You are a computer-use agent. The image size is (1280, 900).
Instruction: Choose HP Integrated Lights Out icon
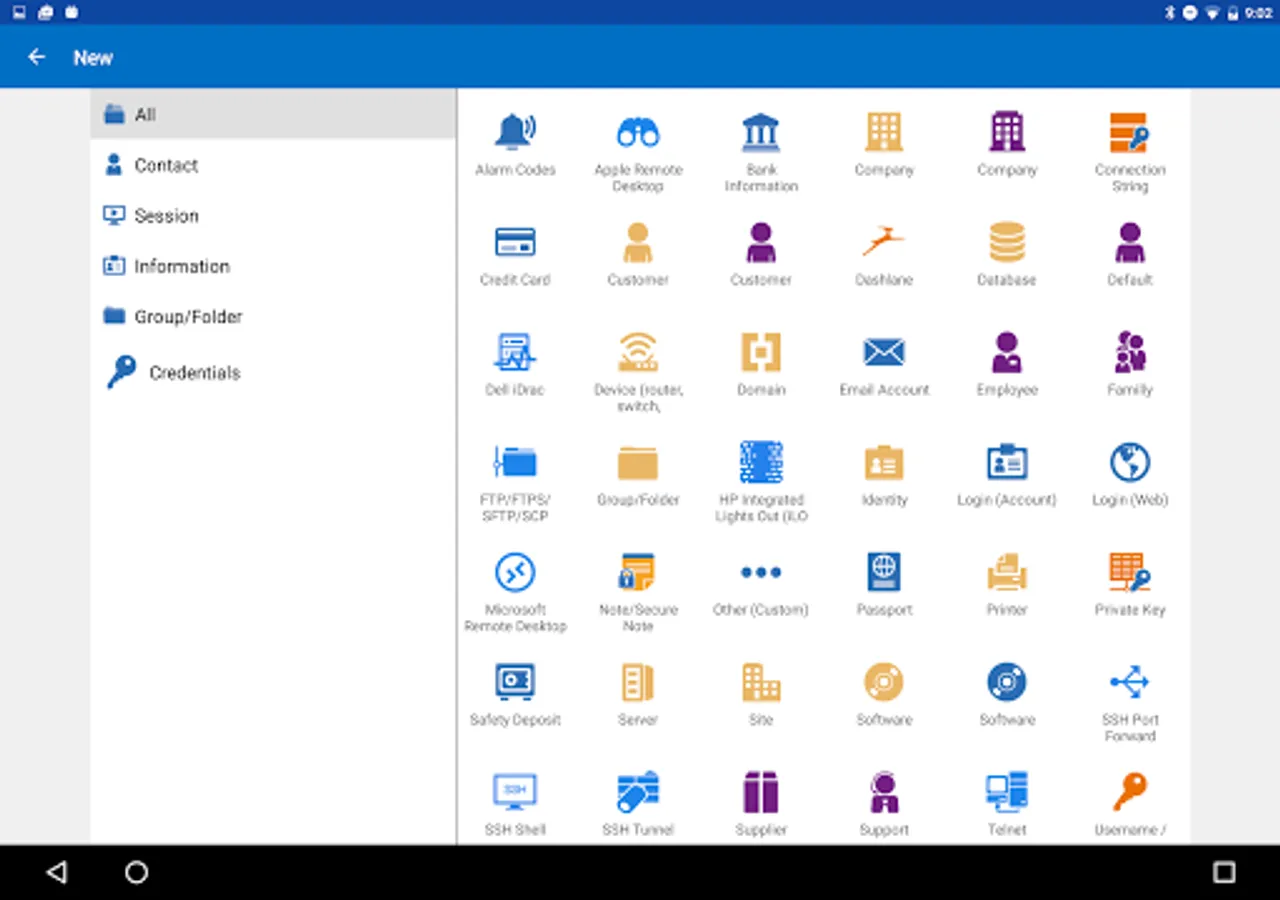click(761, 462)
